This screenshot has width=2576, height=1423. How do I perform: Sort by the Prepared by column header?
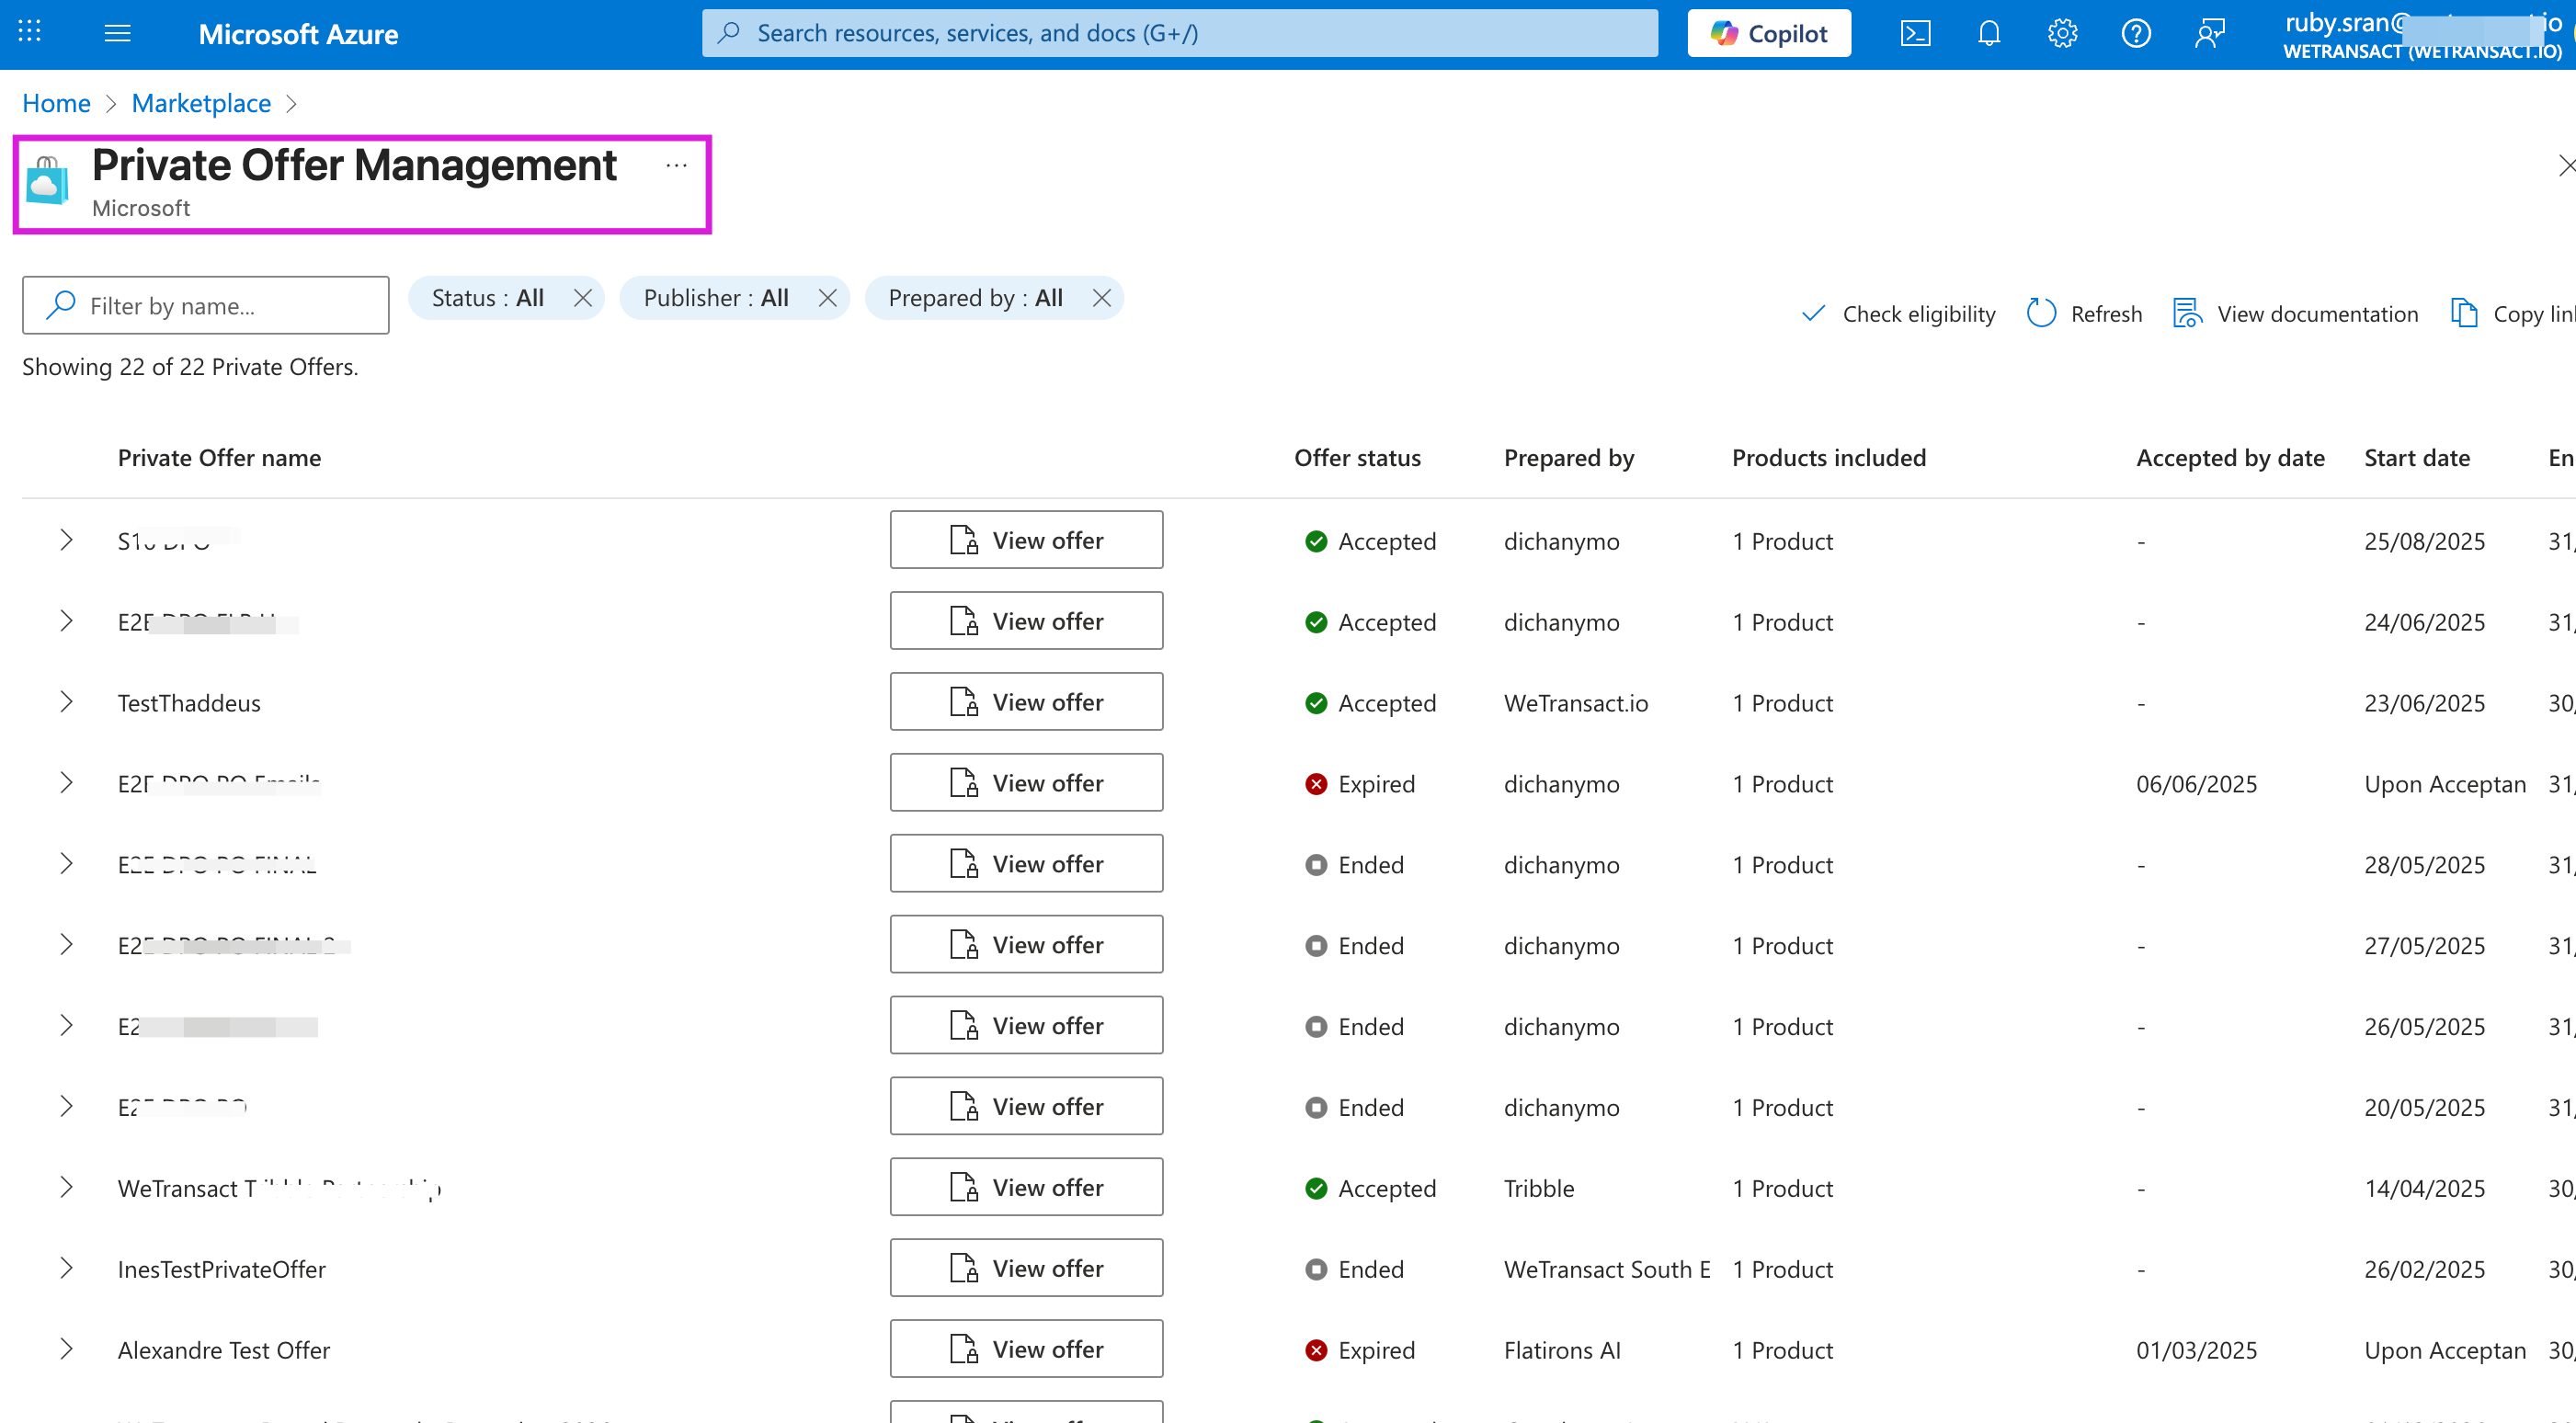[x=1569, y=458]
